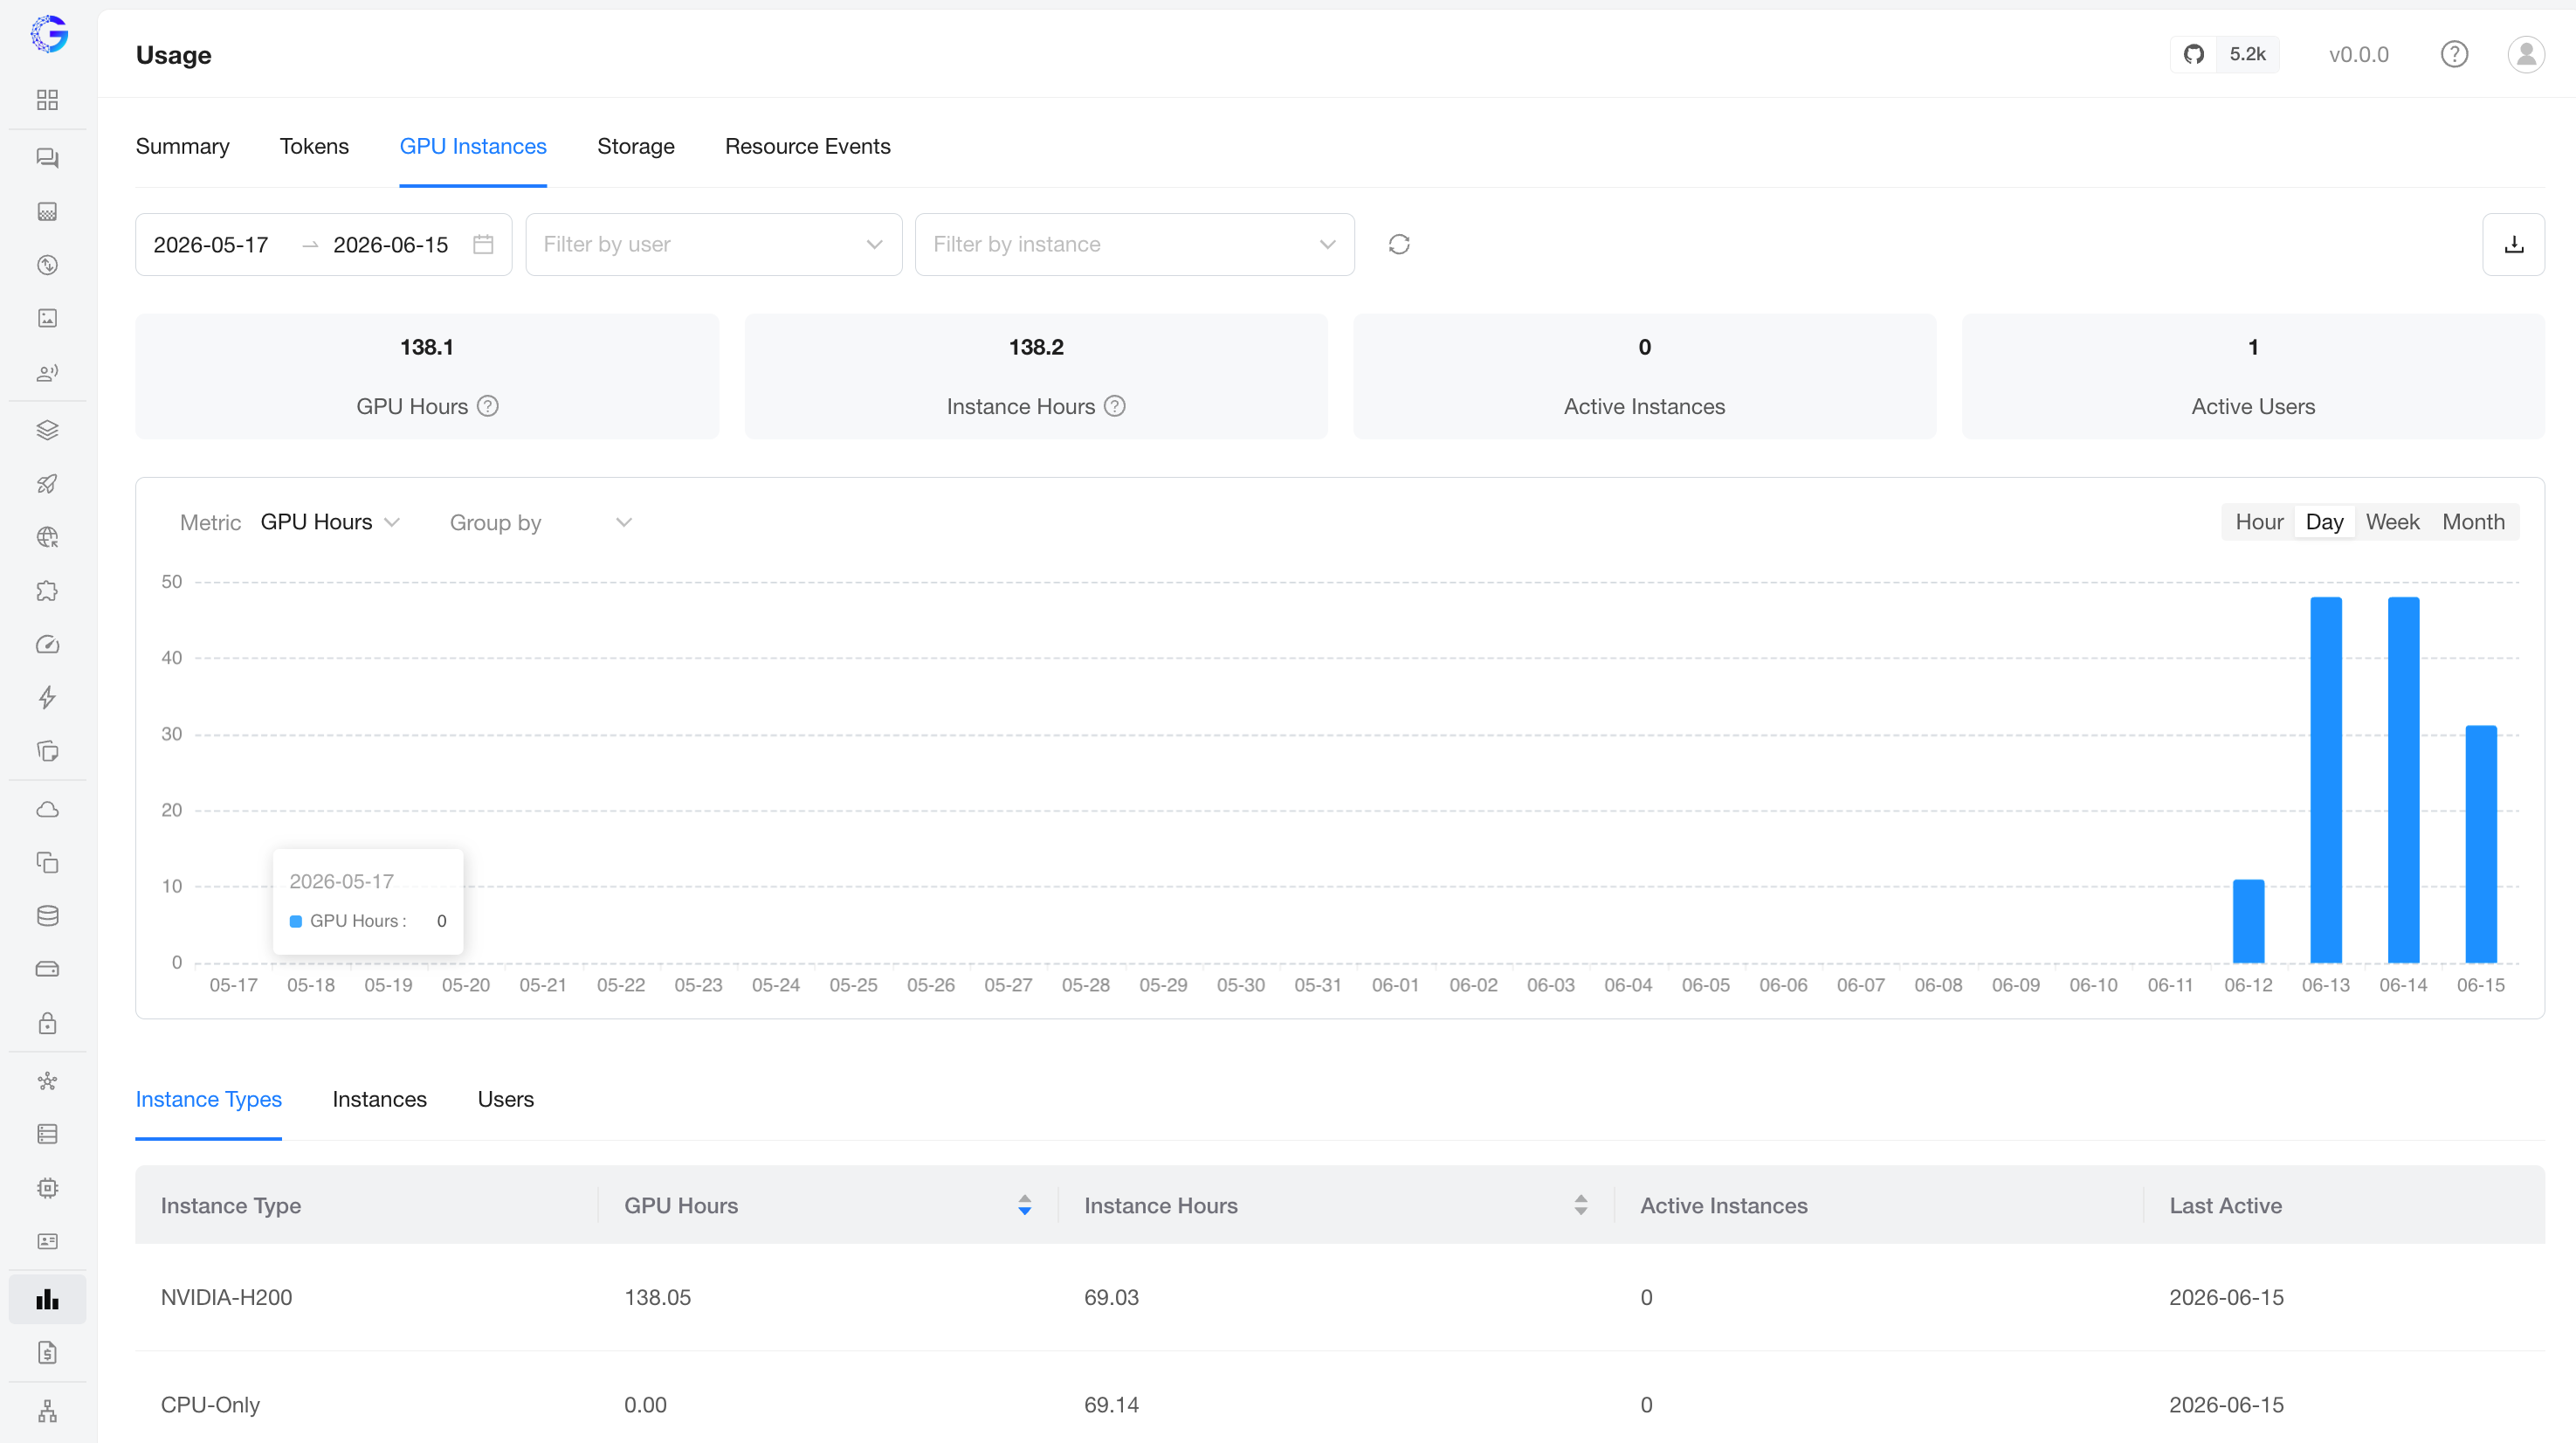This screenshot has height=1443, width=2576.
Task: Open the dashboard grid icon in sidebar
Action: pos(47,100)
